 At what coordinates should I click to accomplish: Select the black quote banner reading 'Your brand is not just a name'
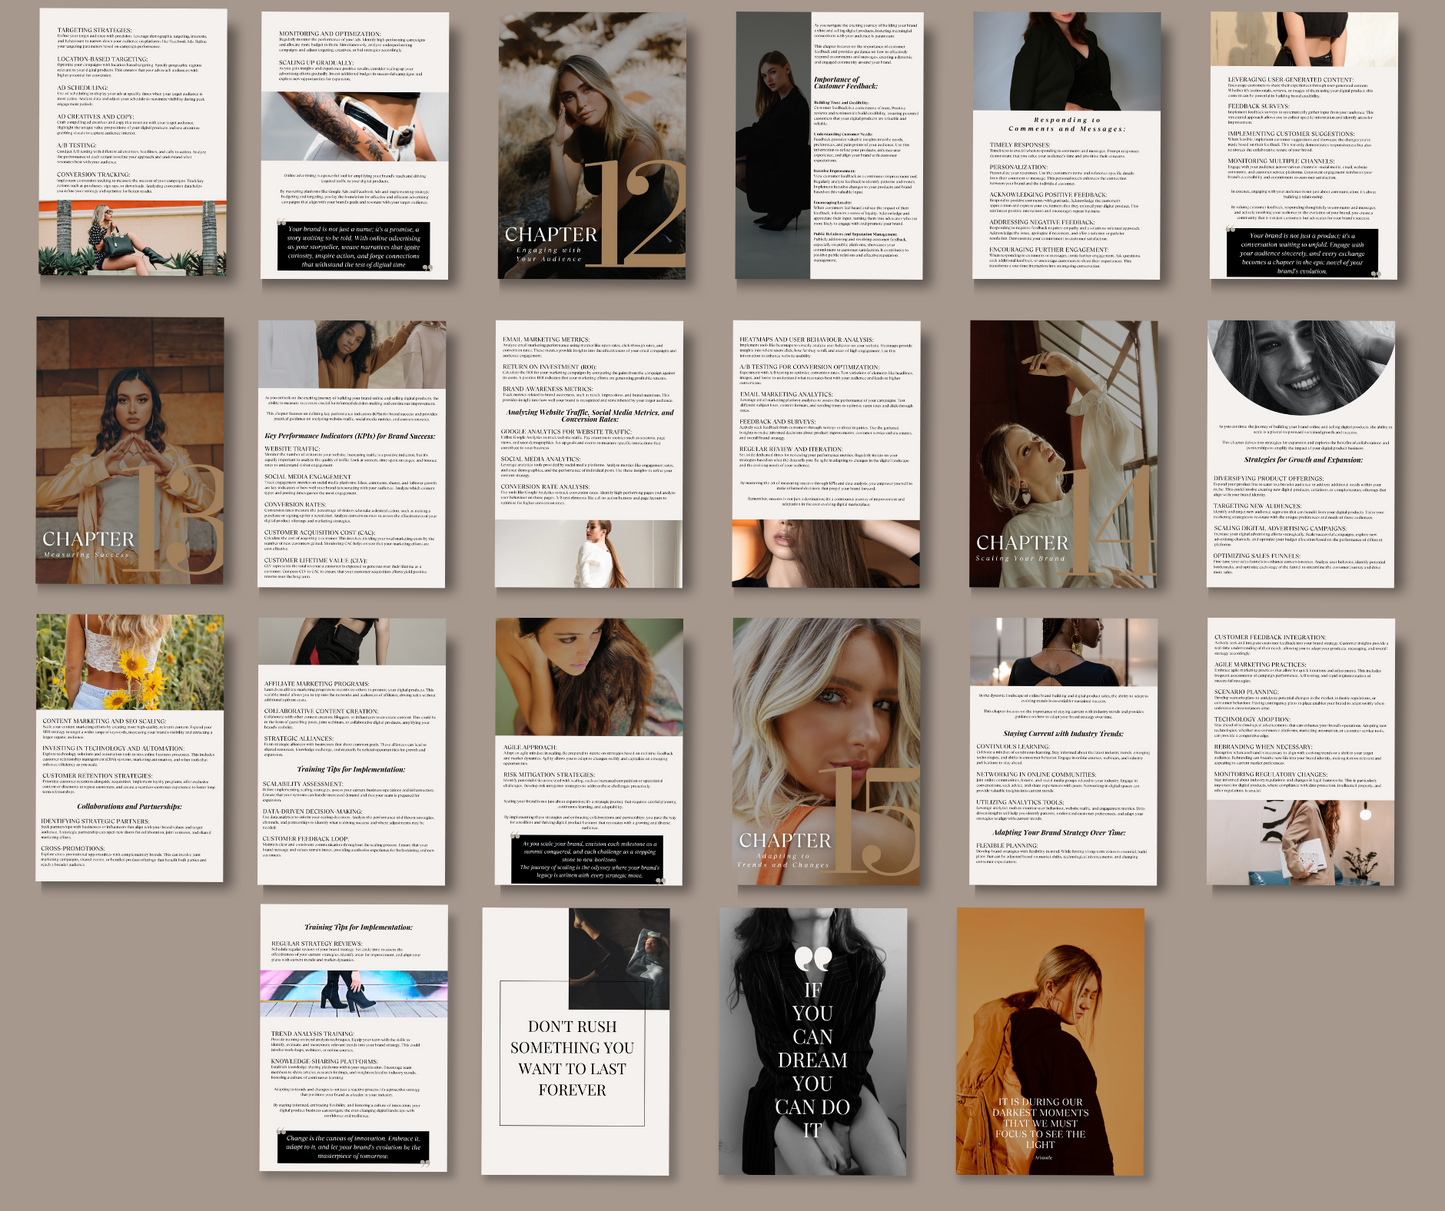pyautogui.click(x=352, y=245)
